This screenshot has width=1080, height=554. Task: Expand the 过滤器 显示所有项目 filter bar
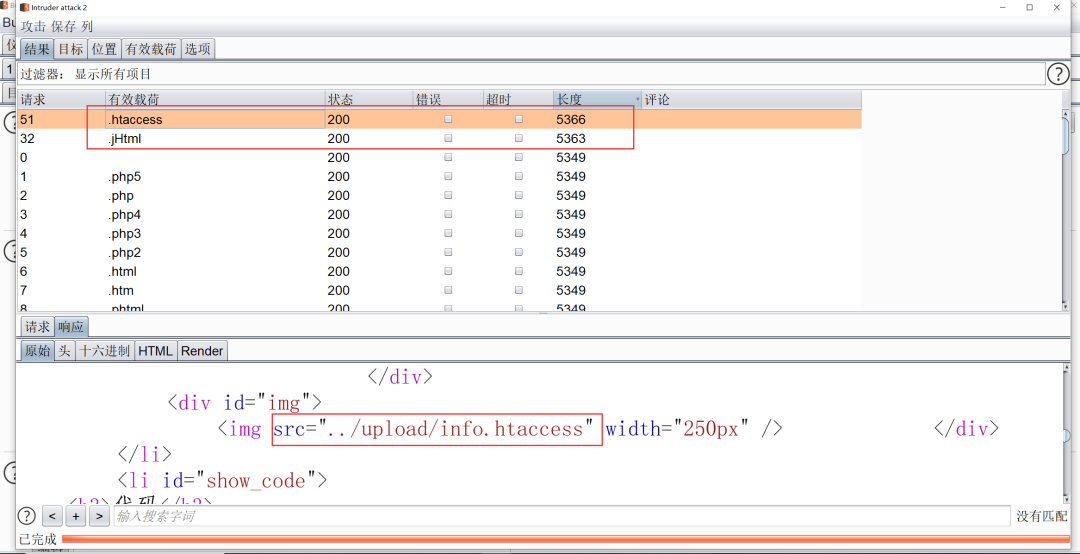click(x=530, y=74)
